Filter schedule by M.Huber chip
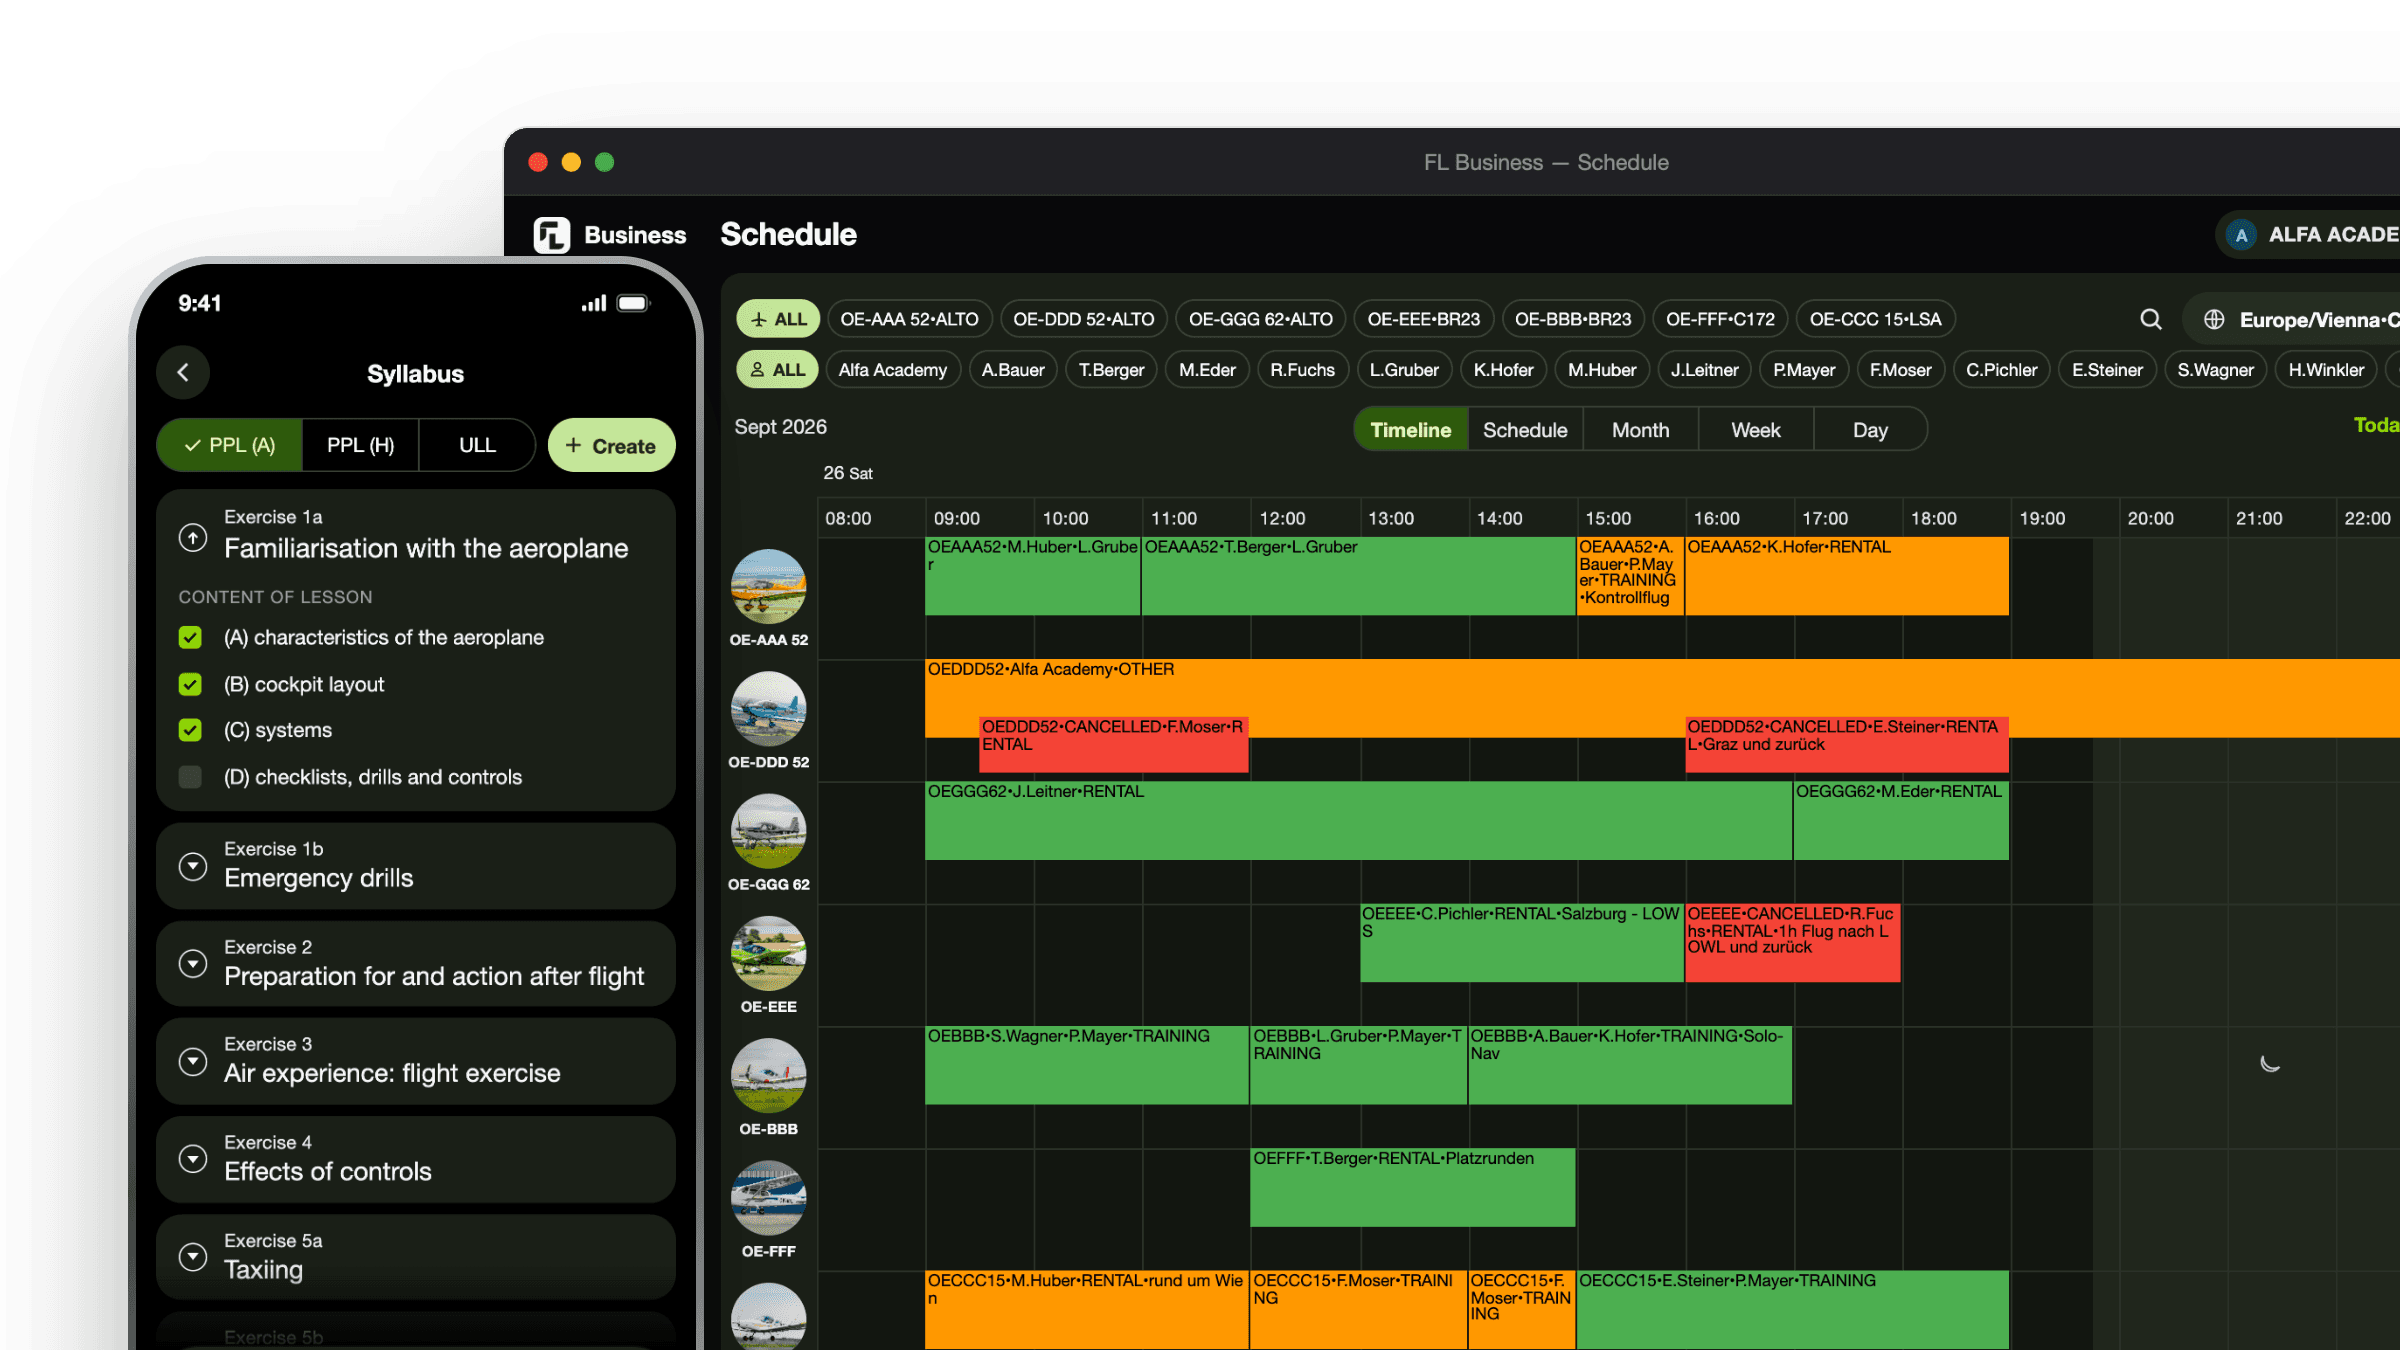The image size is (2400, 1350). tap(1602, 370)
